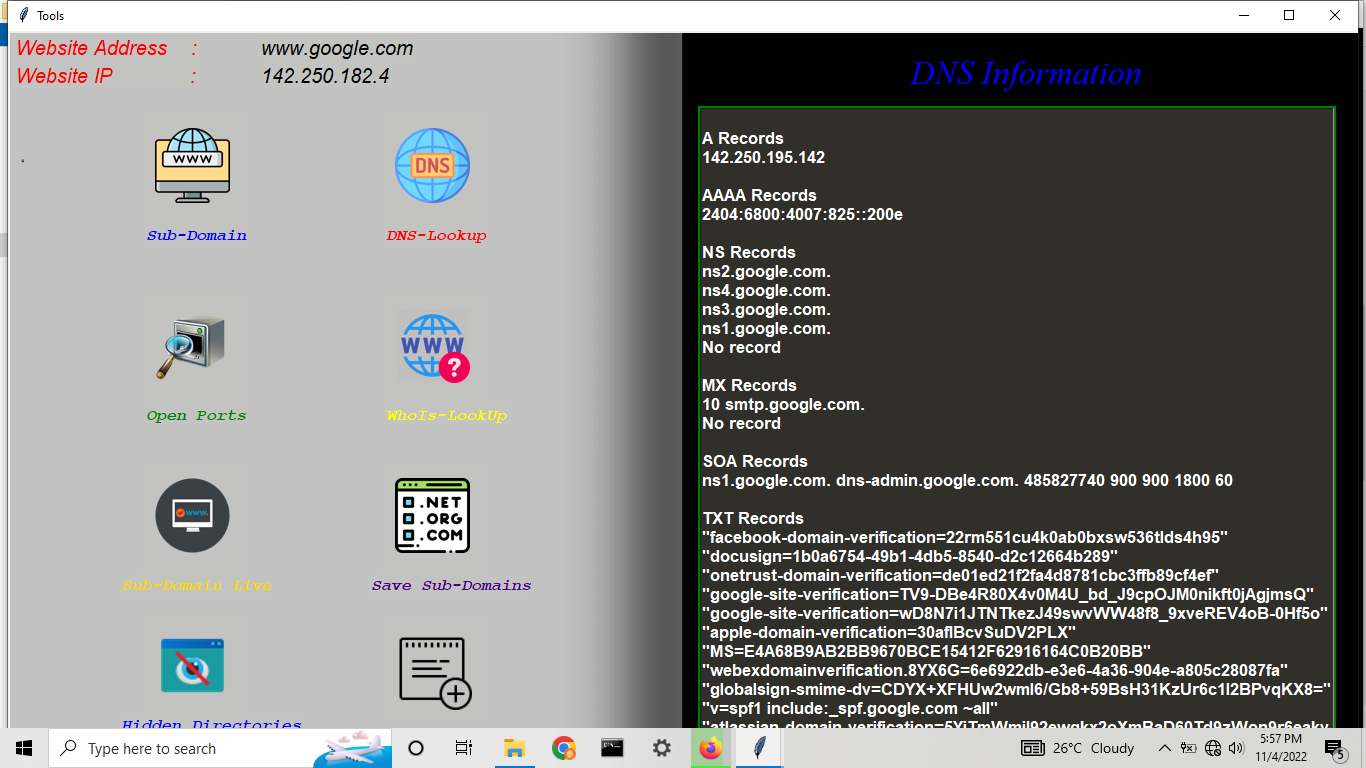Click the webexdomainverification TXT line
Image resolution: width=1366 pixels, height=768 pixels.
coord(996,670)
